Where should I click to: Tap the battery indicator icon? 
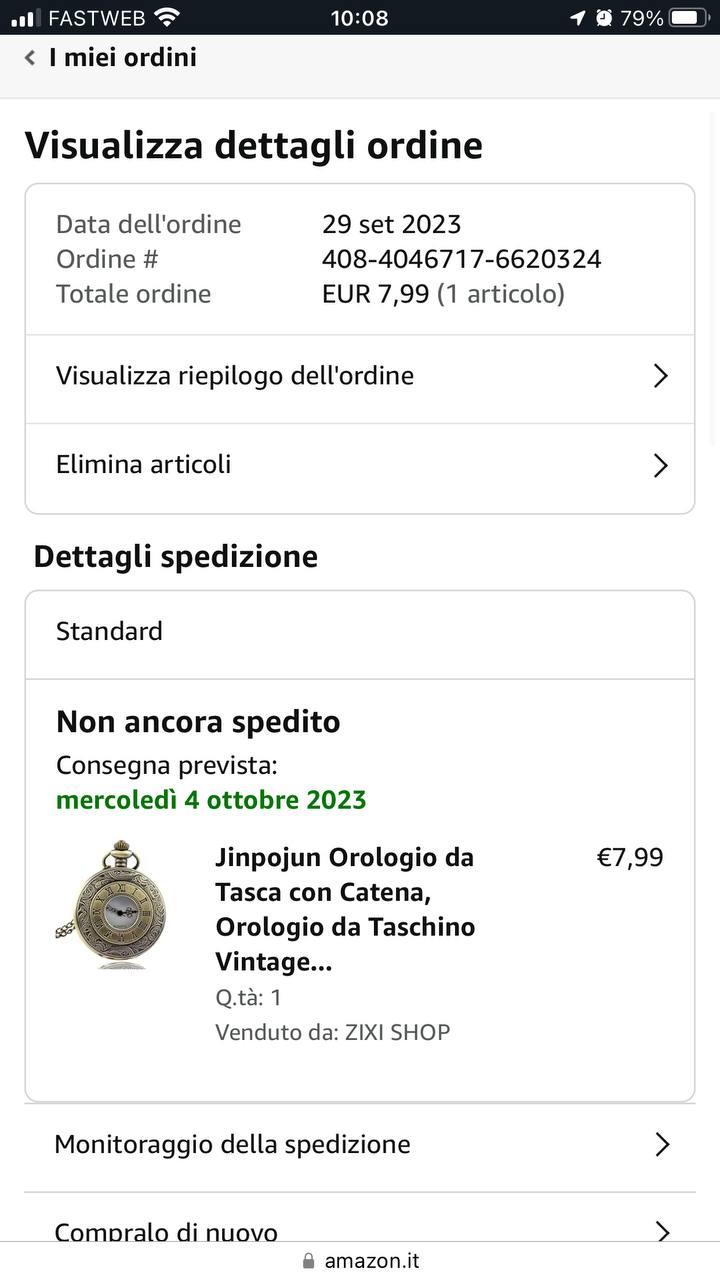(688, 17)
